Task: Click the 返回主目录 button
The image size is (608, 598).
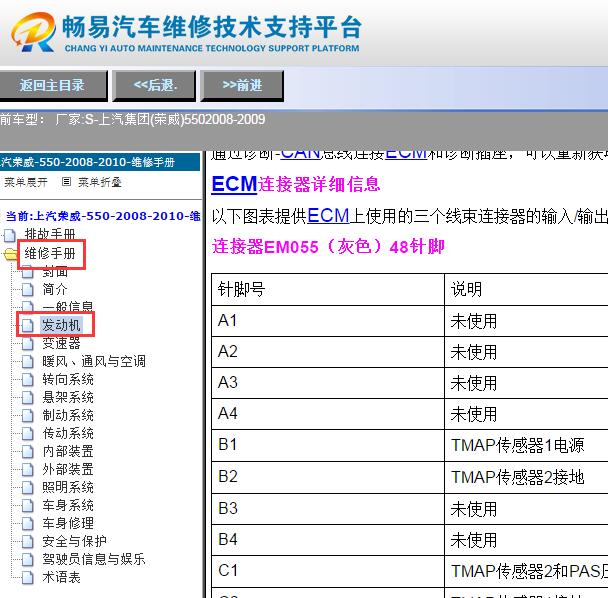Action: point(53,85)
